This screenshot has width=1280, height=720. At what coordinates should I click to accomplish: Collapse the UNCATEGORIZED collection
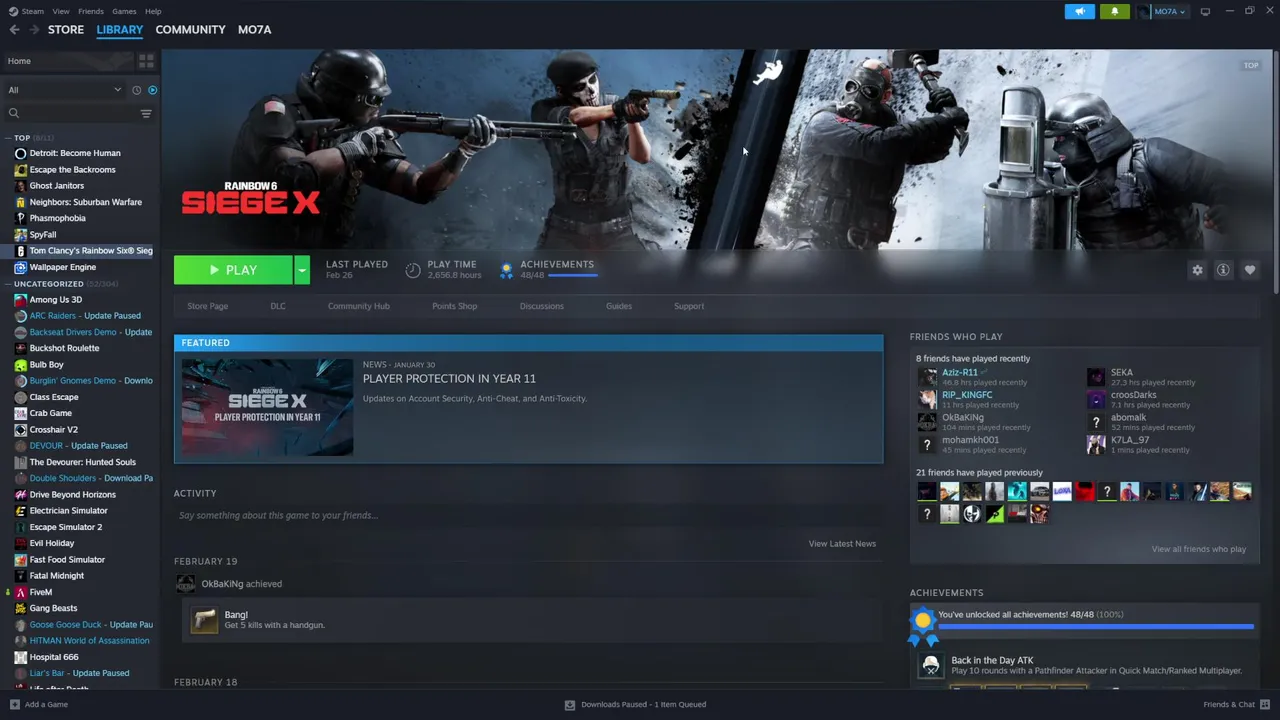pyautogui.click(x=8, y=284)
